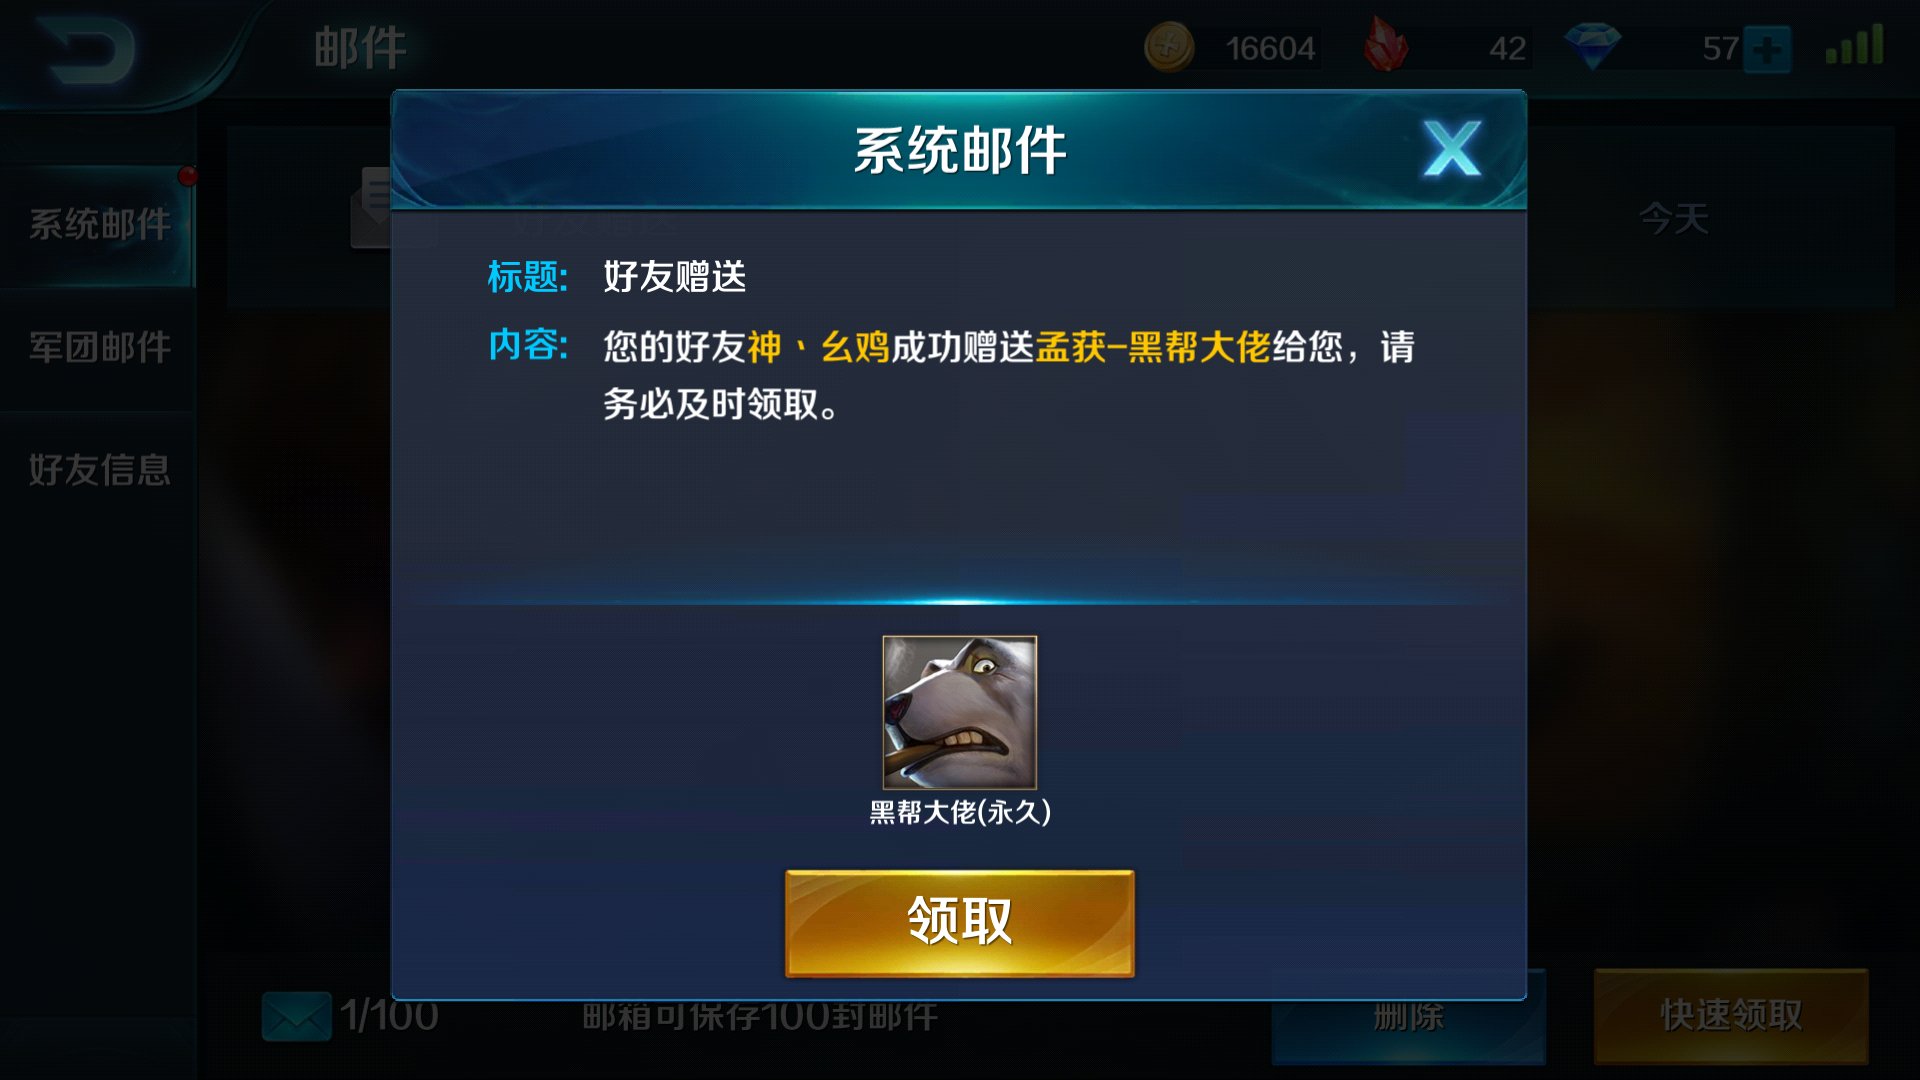Click the gold coin currency icon

pos(1168,47)
